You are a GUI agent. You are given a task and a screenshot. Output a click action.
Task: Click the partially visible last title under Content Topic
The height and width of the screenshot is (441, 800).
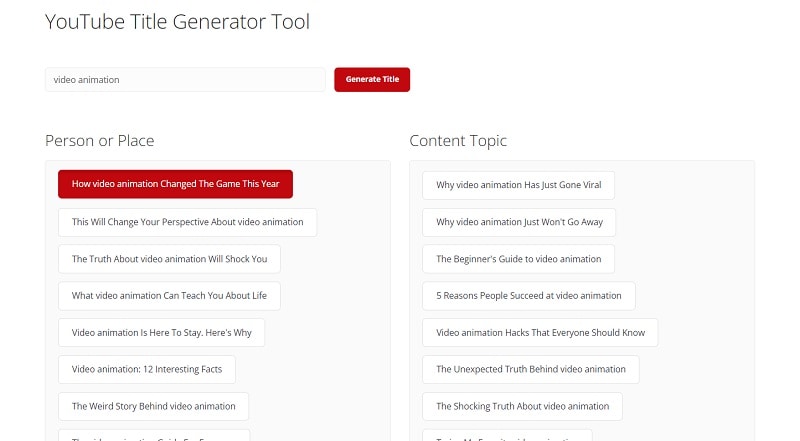coord(507,435)
